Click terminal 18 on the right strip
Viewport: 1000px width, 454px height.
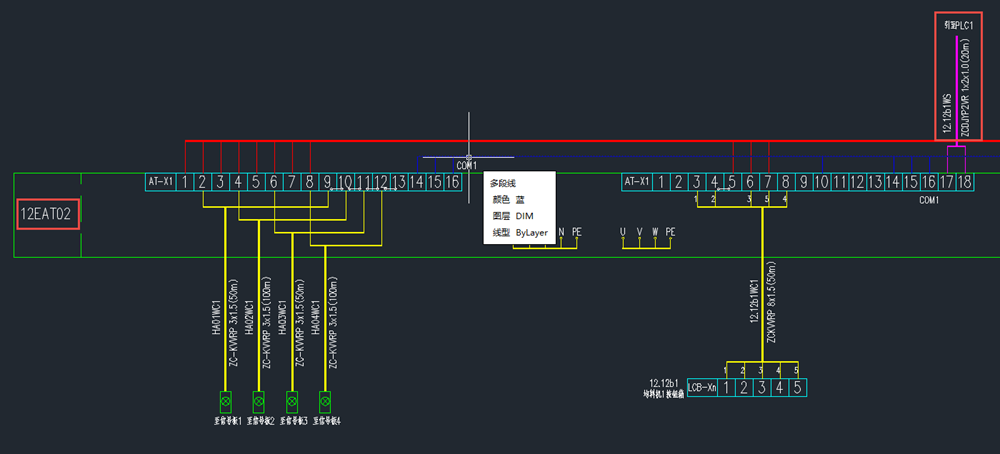pyautogui.click(x=964, y=182)
